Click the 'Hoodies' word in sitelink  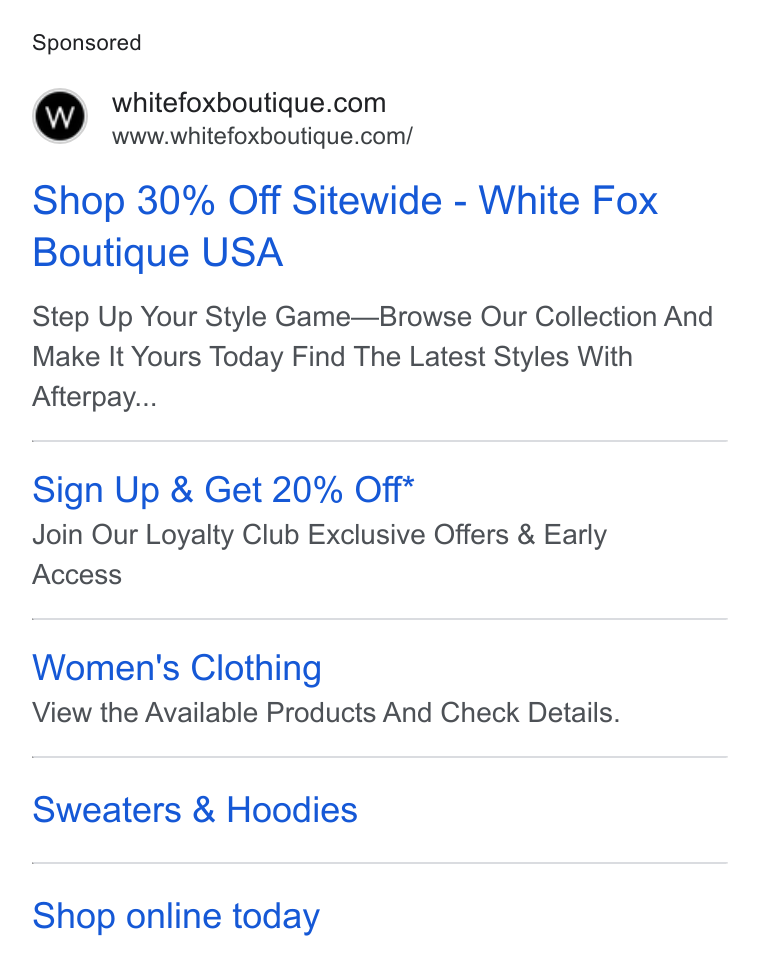click(292, 810)
